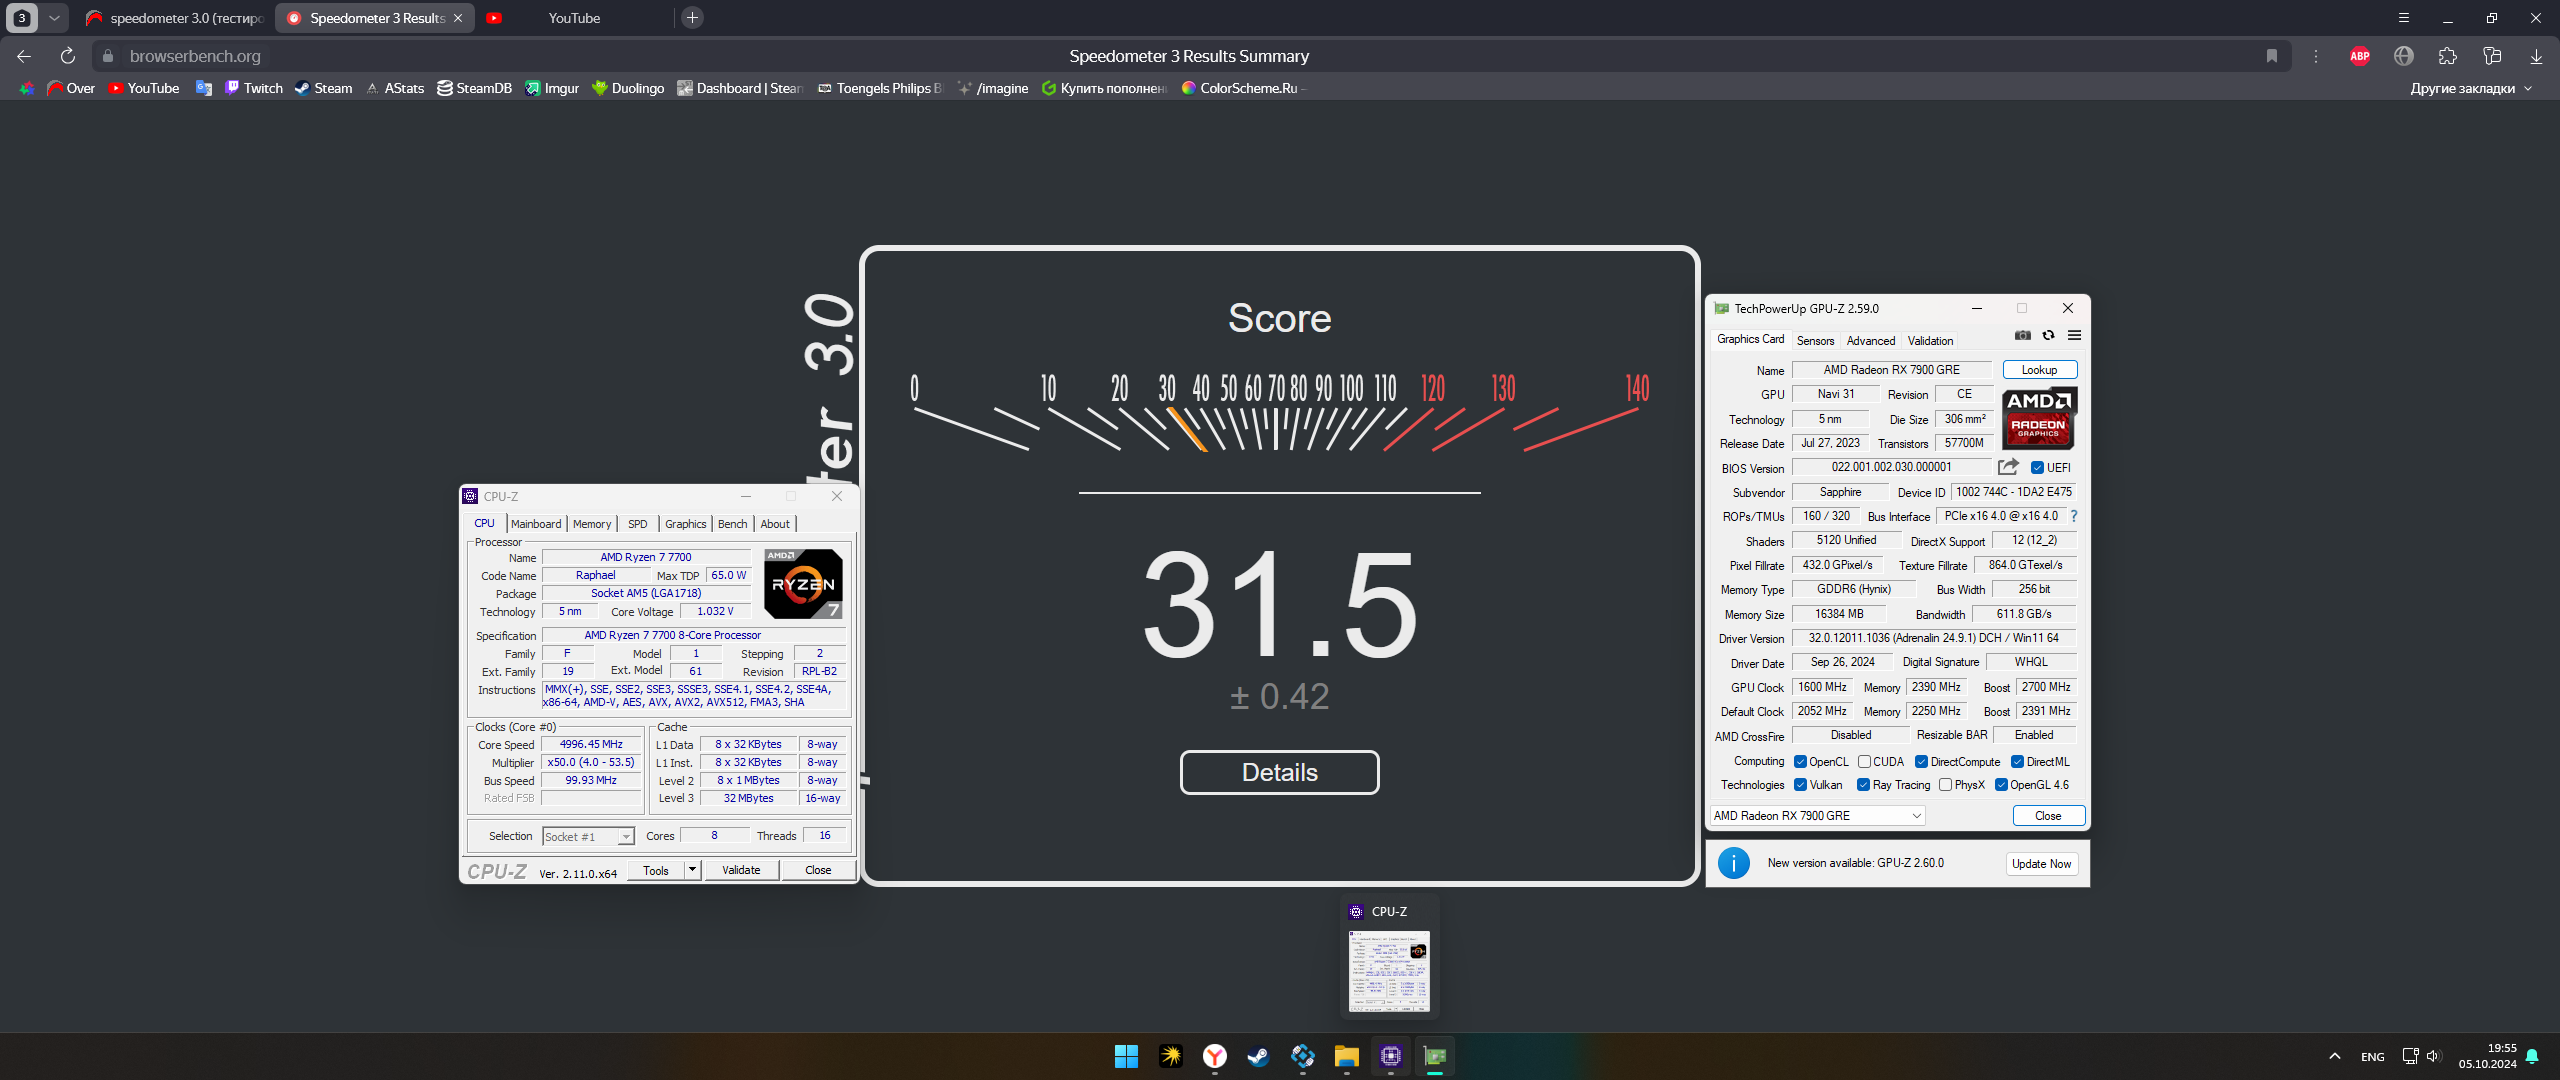Click the Update Now button
Screen dimensions: 2560x1080
pos(2041,864)
